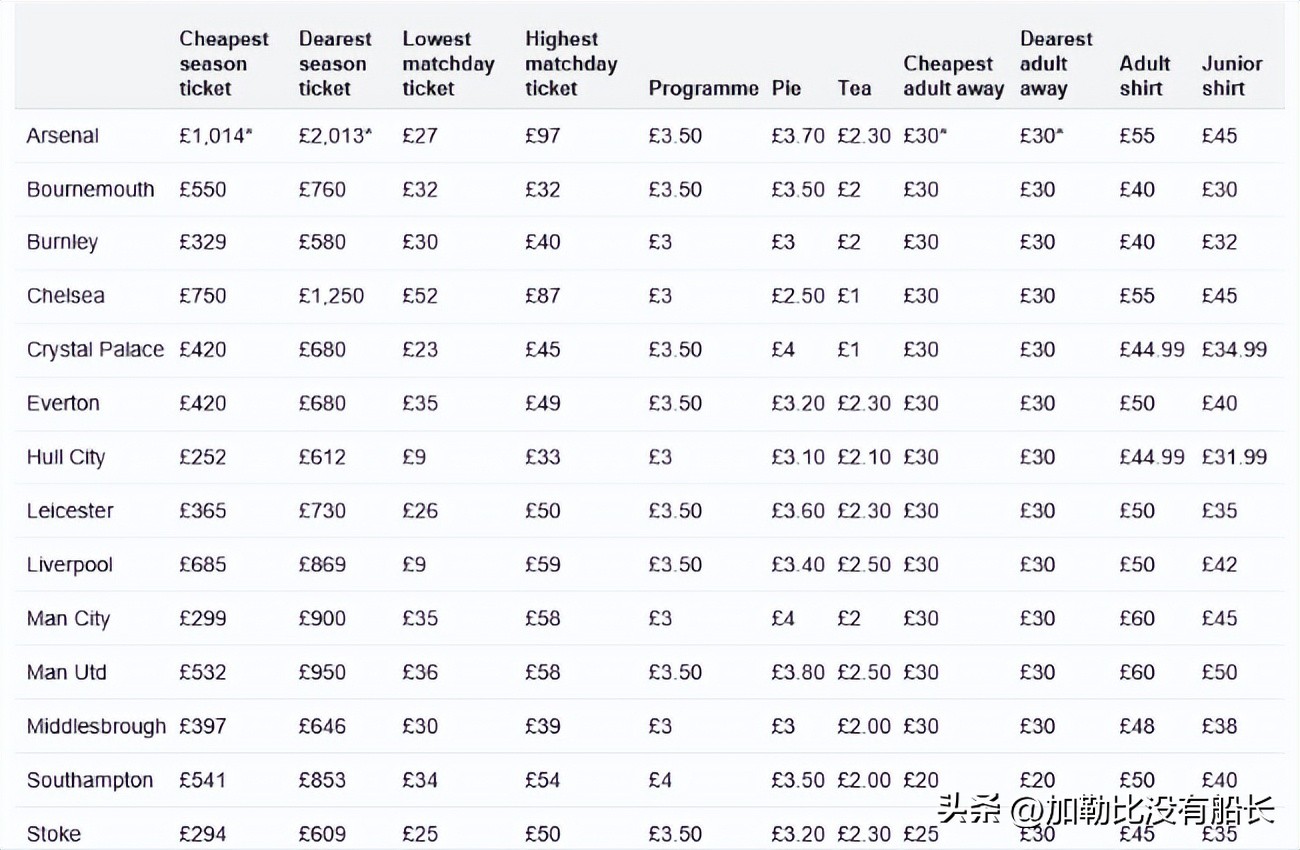This screenshot has height=850, width=1300.
Task: Select the Man Utd row label
Action: 66,672
